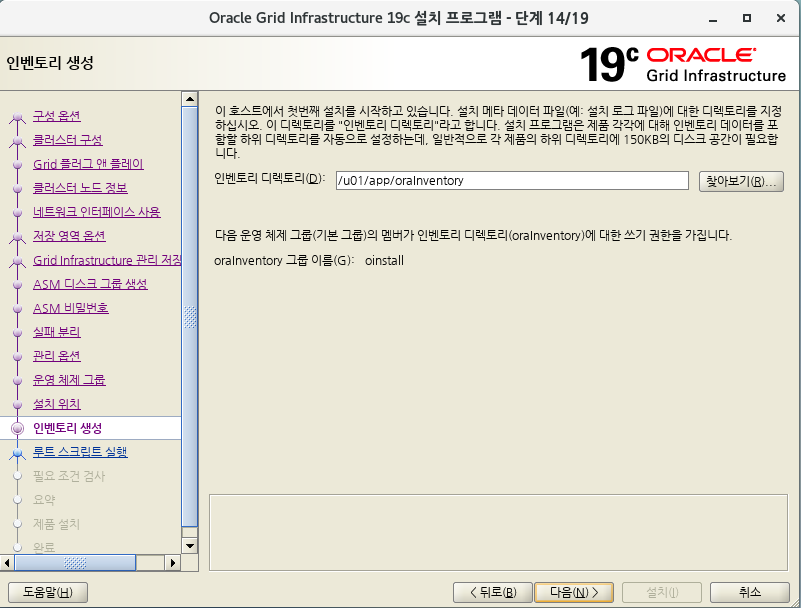Click the active step icon beside 인벤토리 생성
The height and width of the screenshot is (608, 801).
[x=17, y=428]
